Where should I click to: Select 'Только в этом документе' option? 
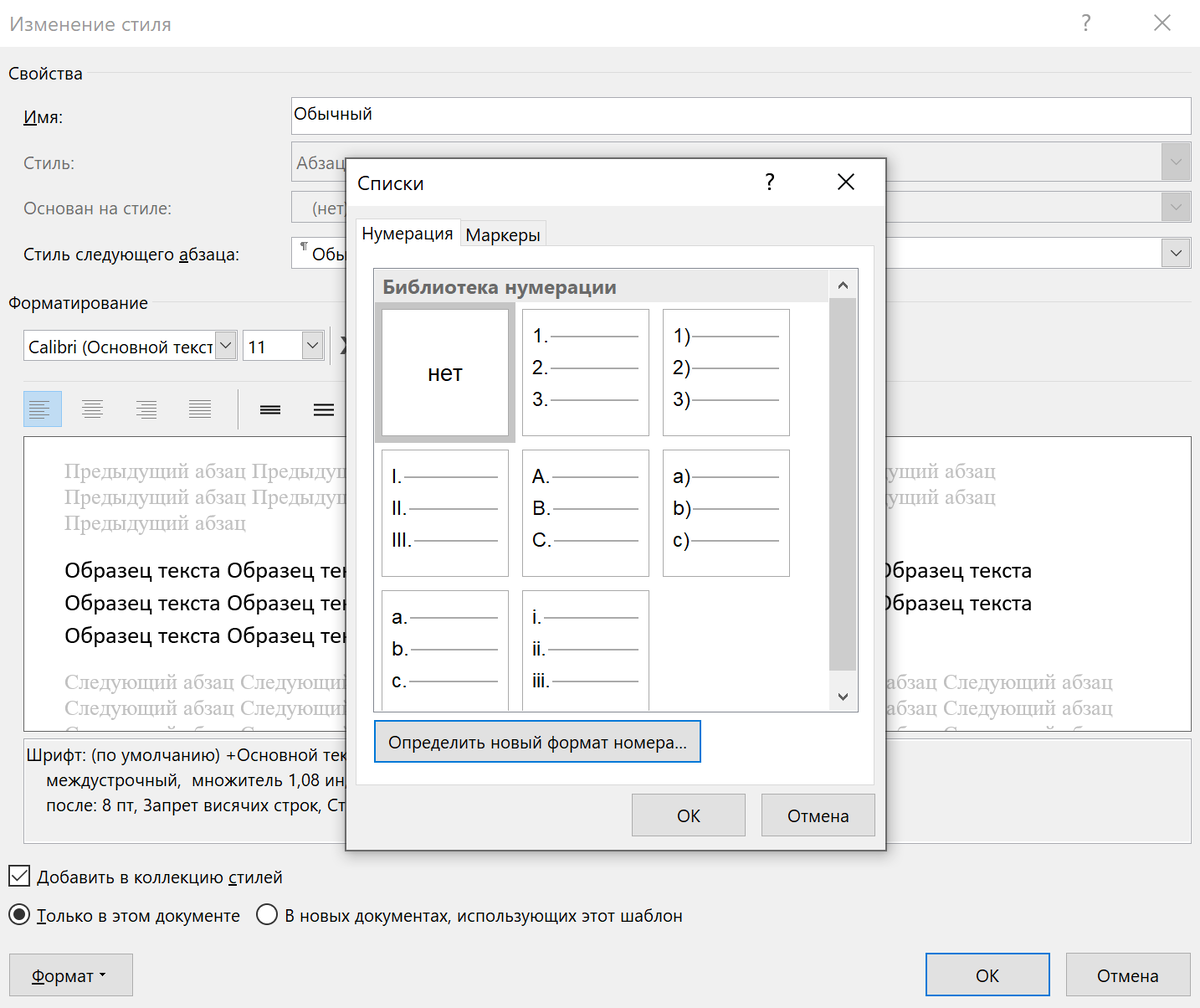[x=17, y=915]
